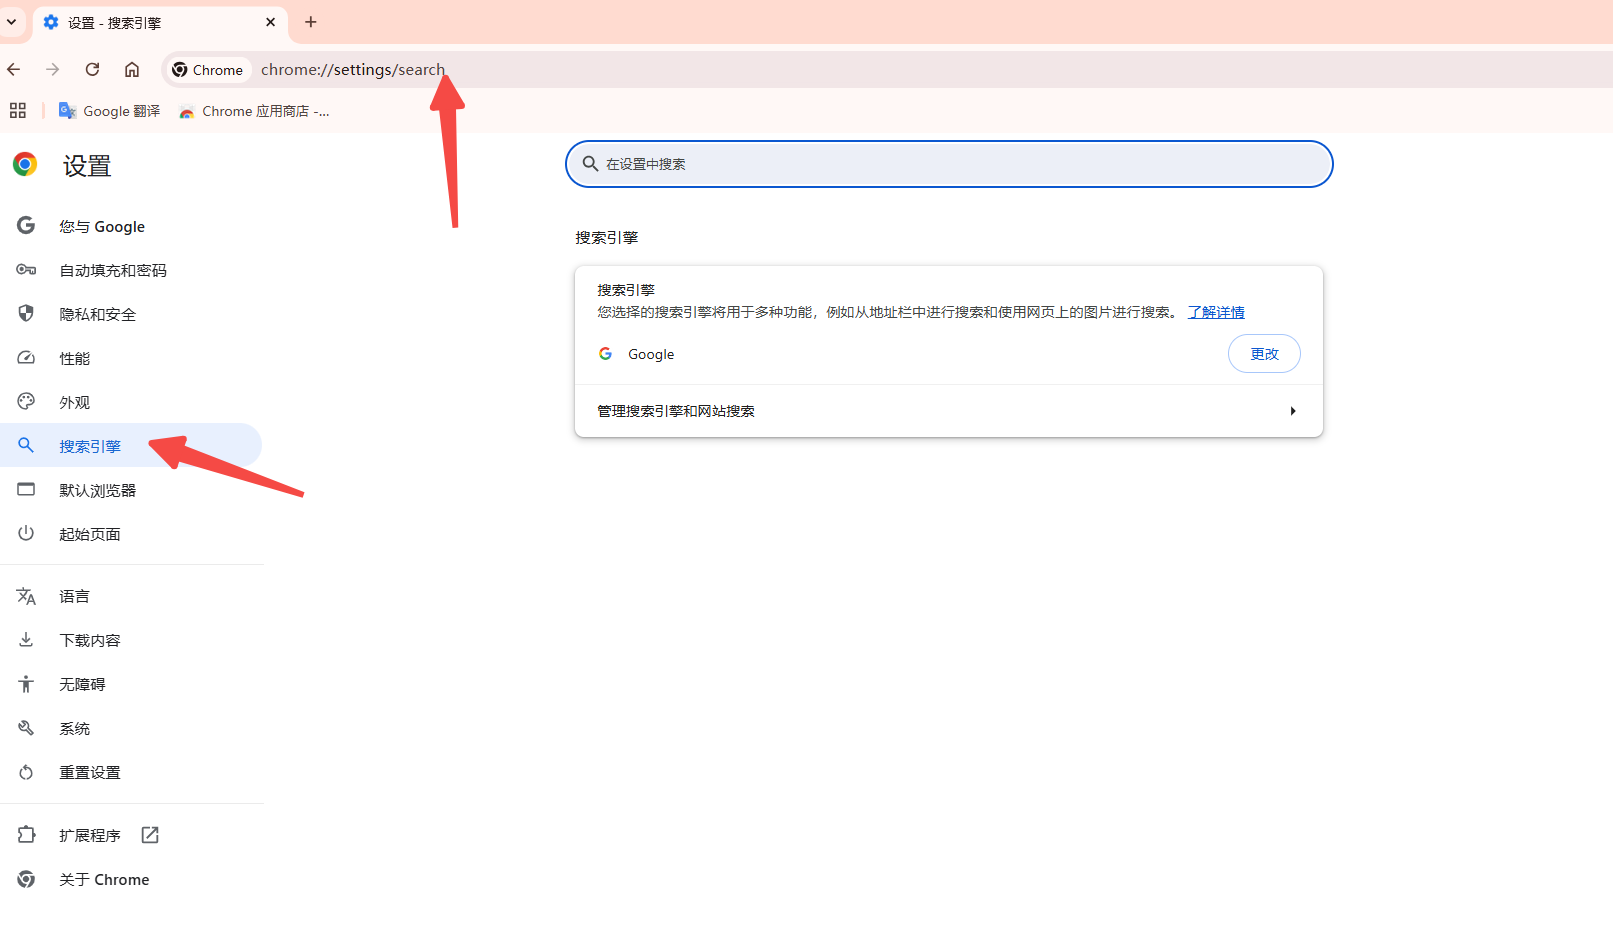Open the 外观 settings section

[x=75, y=403]
